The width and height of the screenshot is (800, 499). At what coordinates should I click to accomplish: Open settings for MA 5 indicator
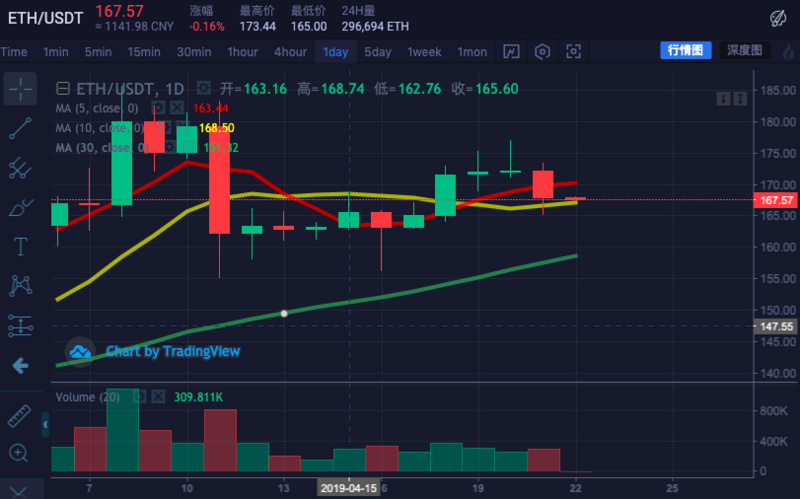(158, 107)
